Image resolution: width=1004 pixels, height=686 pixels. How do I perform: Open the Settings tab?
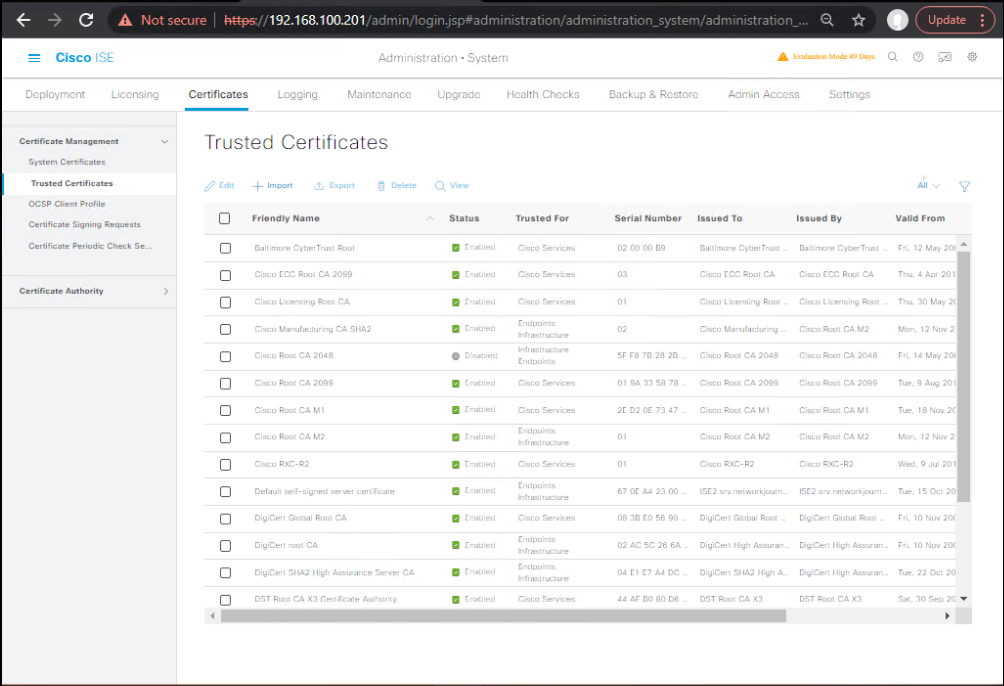(850, 94)
